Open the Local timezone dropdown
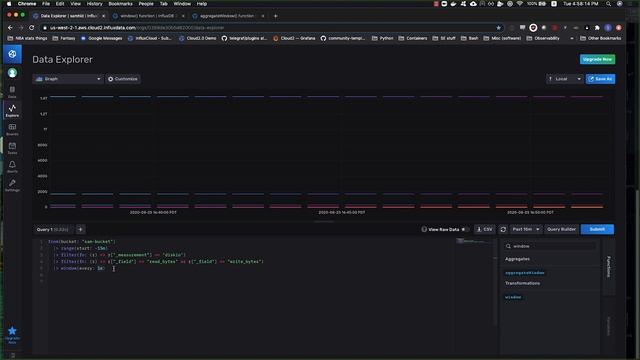The image size is (640, 360). coord(565,79)
